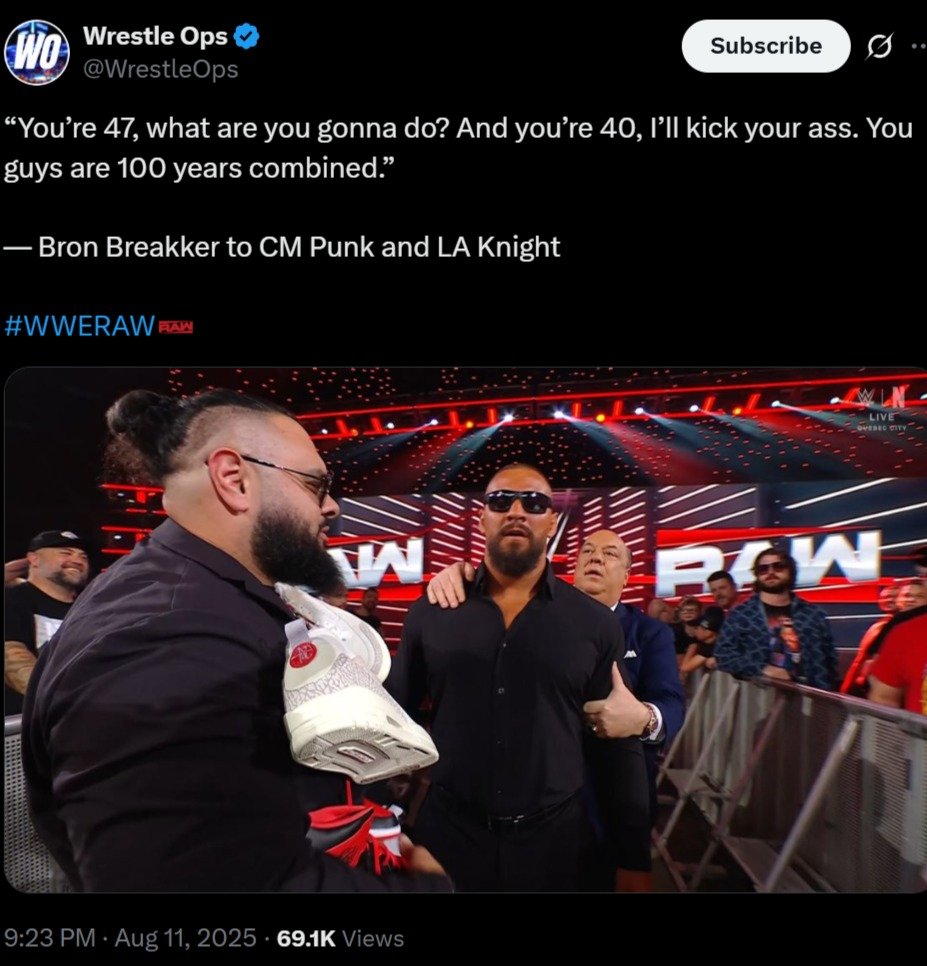927x966 pixels.
Task: Click the blue verified checkmark badge
Action: point(247,36)
